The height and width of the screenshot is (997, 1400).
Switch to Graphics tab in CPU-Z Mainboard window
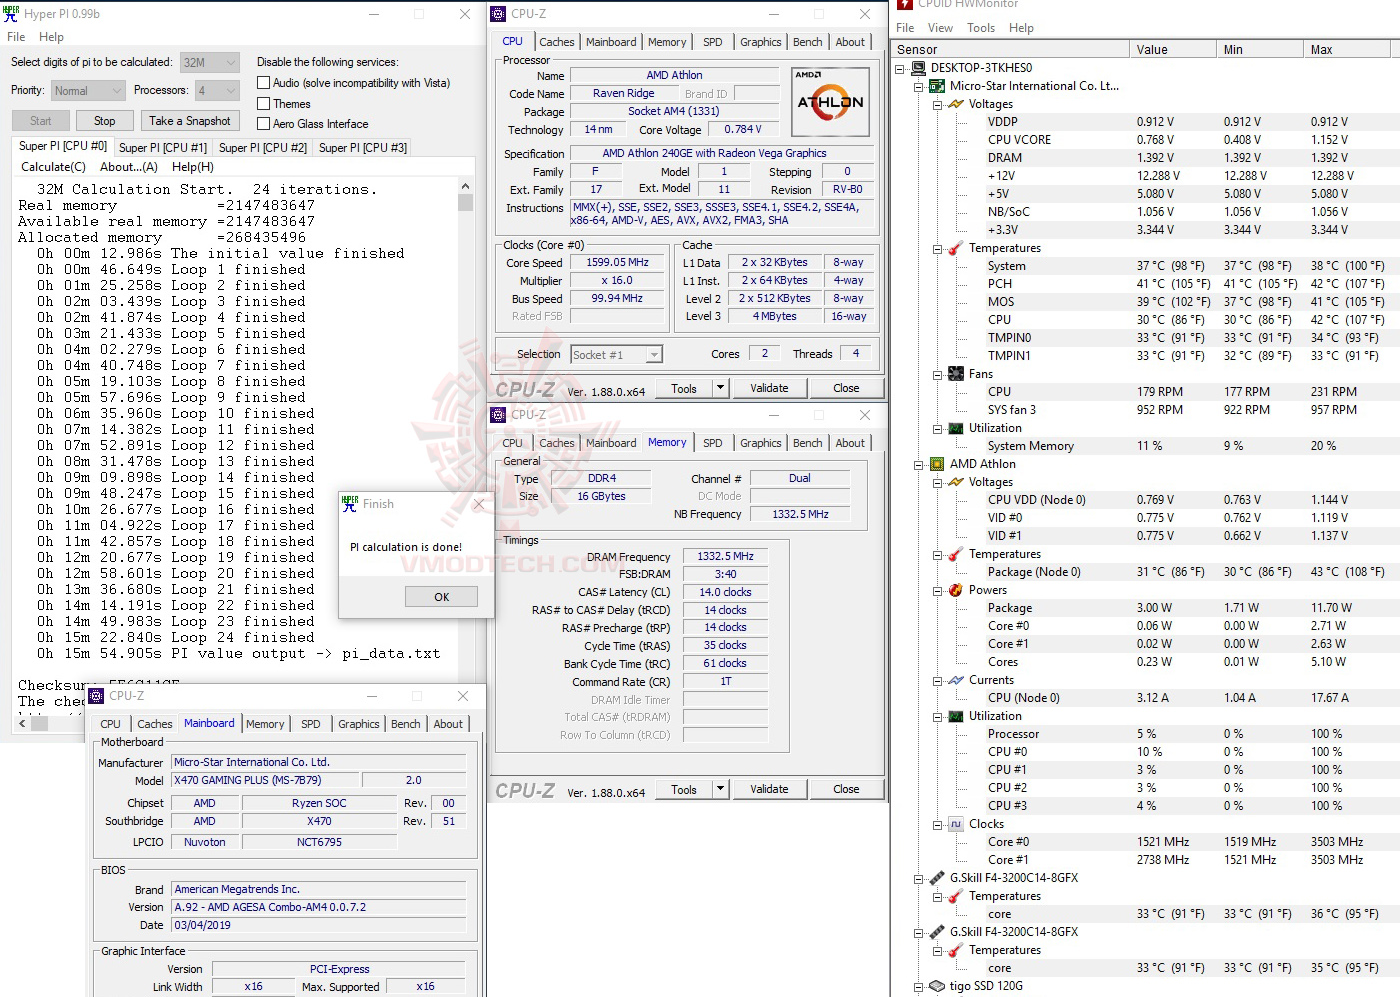click(359, 724)
